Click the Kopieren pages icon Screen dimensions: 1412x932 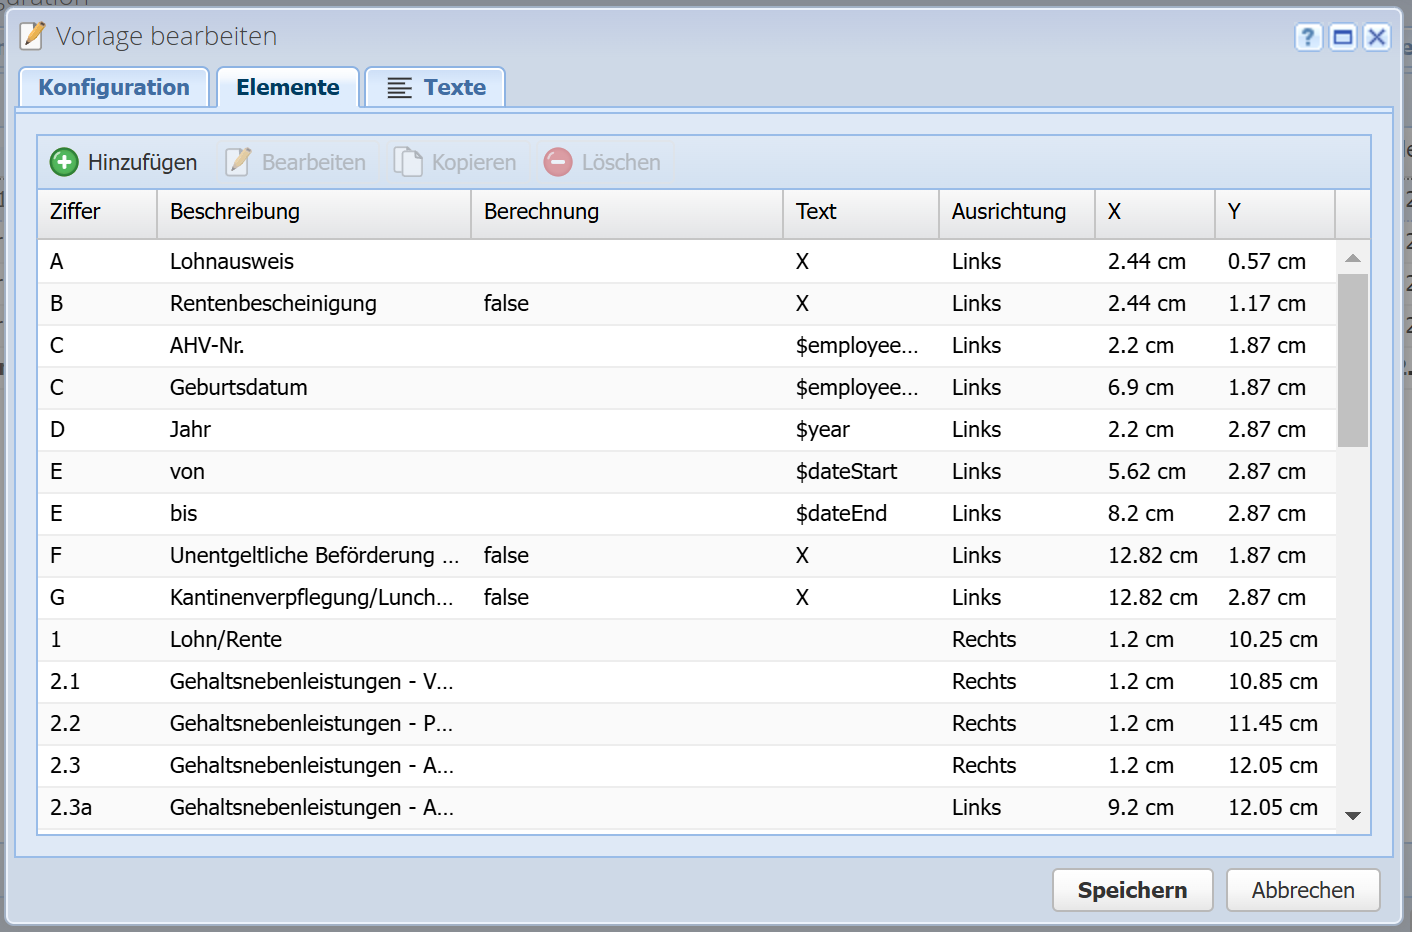[x=407, y=162]
